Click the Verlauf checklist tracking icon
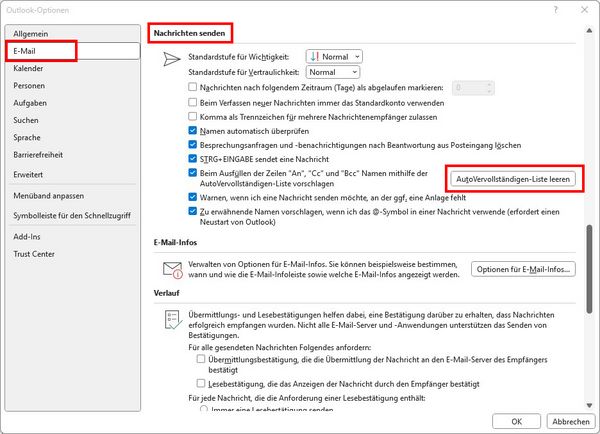600x434 pixels. pyautogui.click(x=173, y=320)
